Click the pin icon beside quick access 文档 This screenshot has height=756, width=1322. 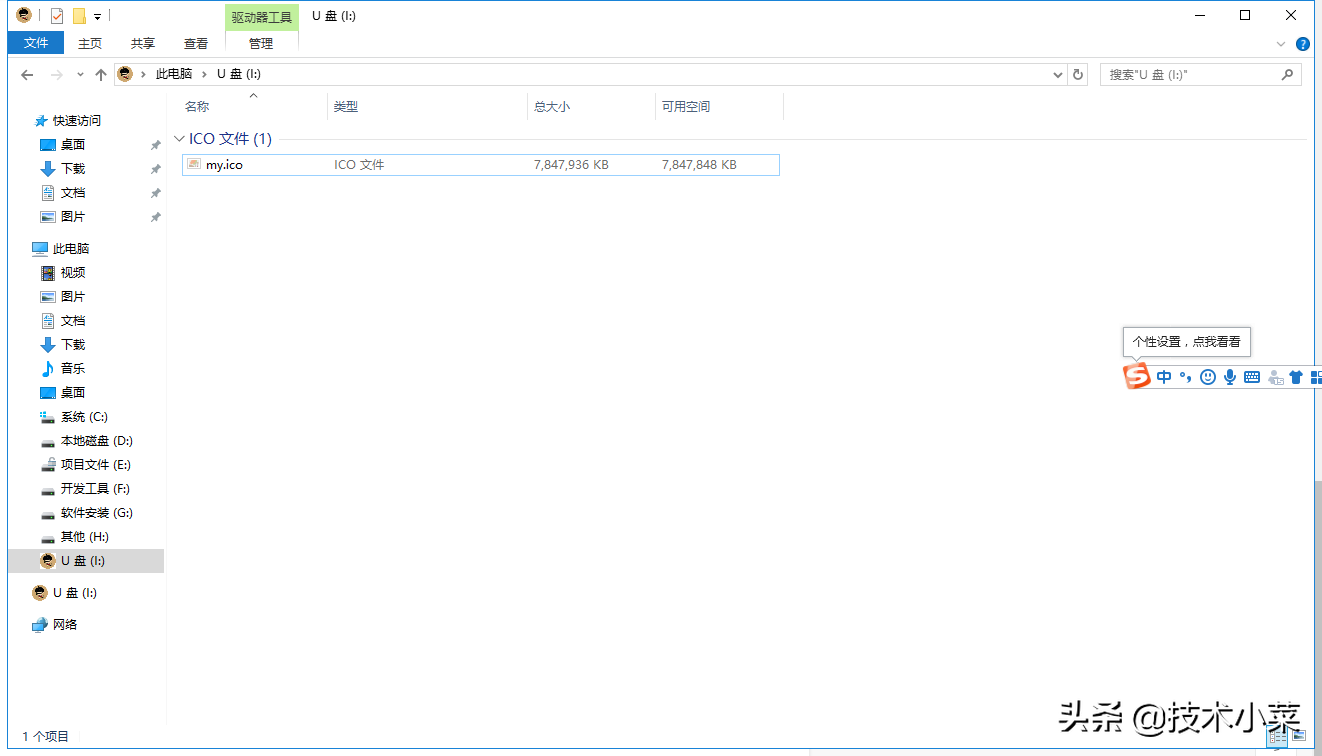155,193
